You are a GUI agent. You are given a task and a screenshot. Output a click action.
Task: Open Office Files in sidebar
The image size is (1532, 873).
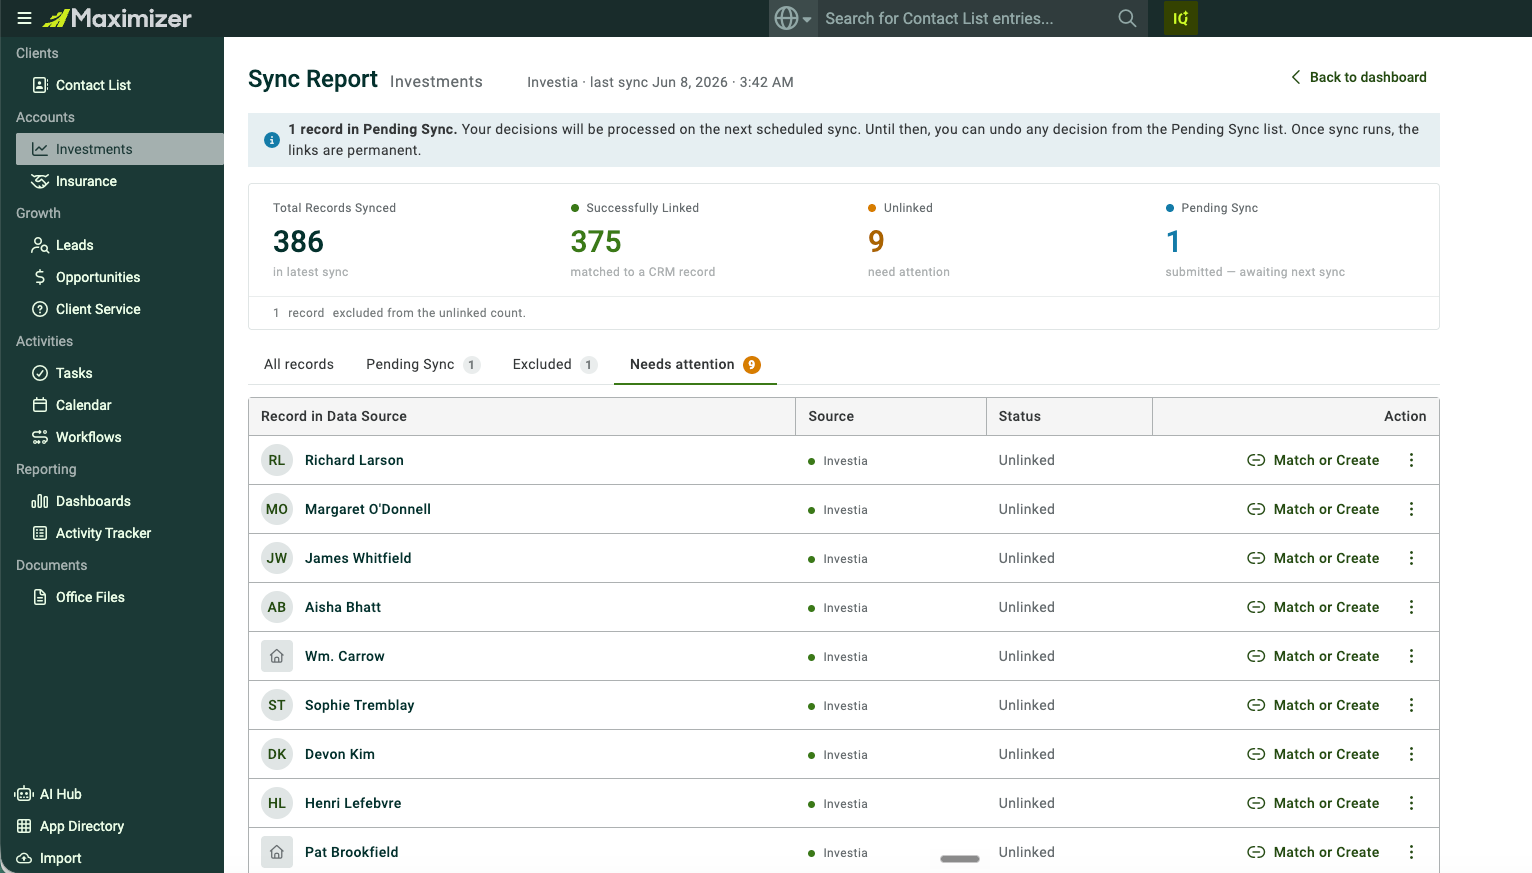pos(120,597)
